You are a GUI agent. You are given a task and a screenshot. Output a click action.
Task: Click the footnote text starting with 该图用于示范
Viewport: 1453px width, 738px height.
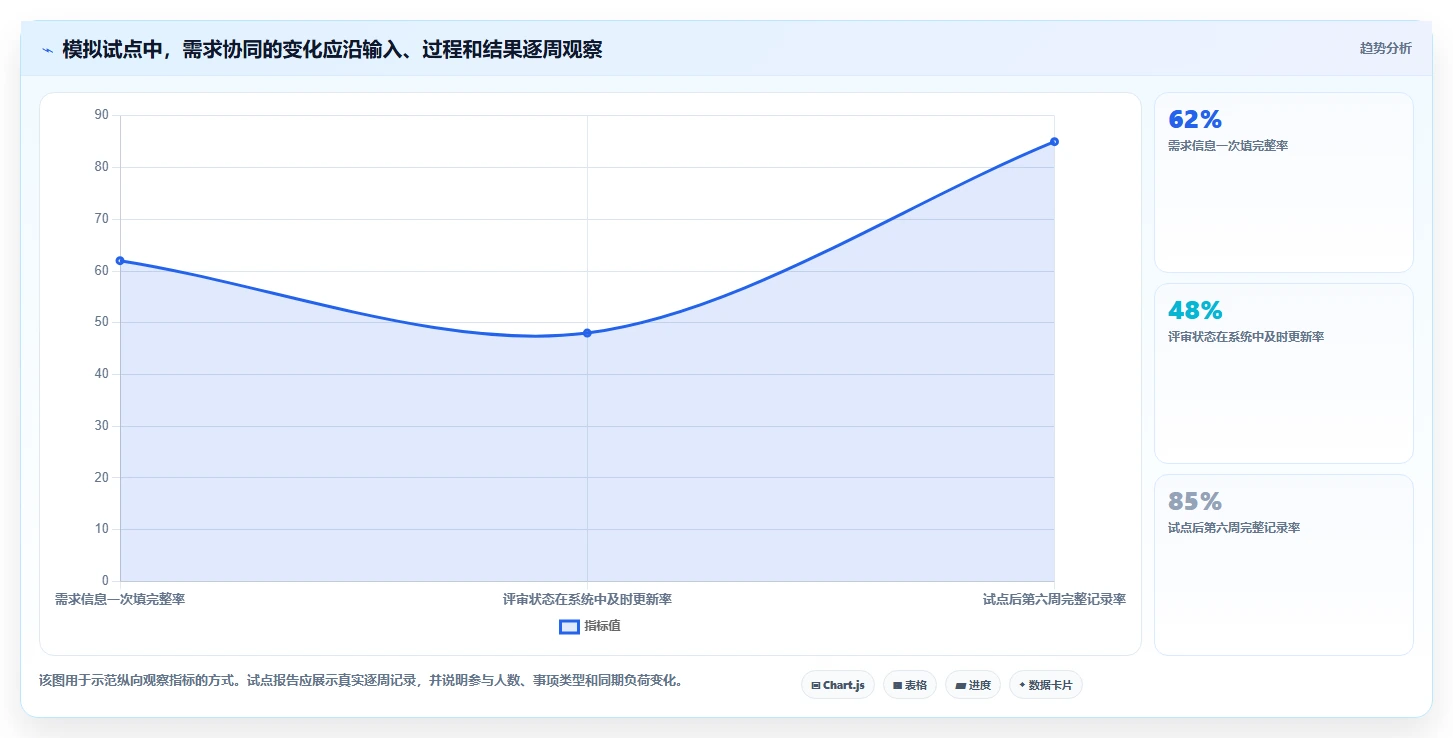361,681
